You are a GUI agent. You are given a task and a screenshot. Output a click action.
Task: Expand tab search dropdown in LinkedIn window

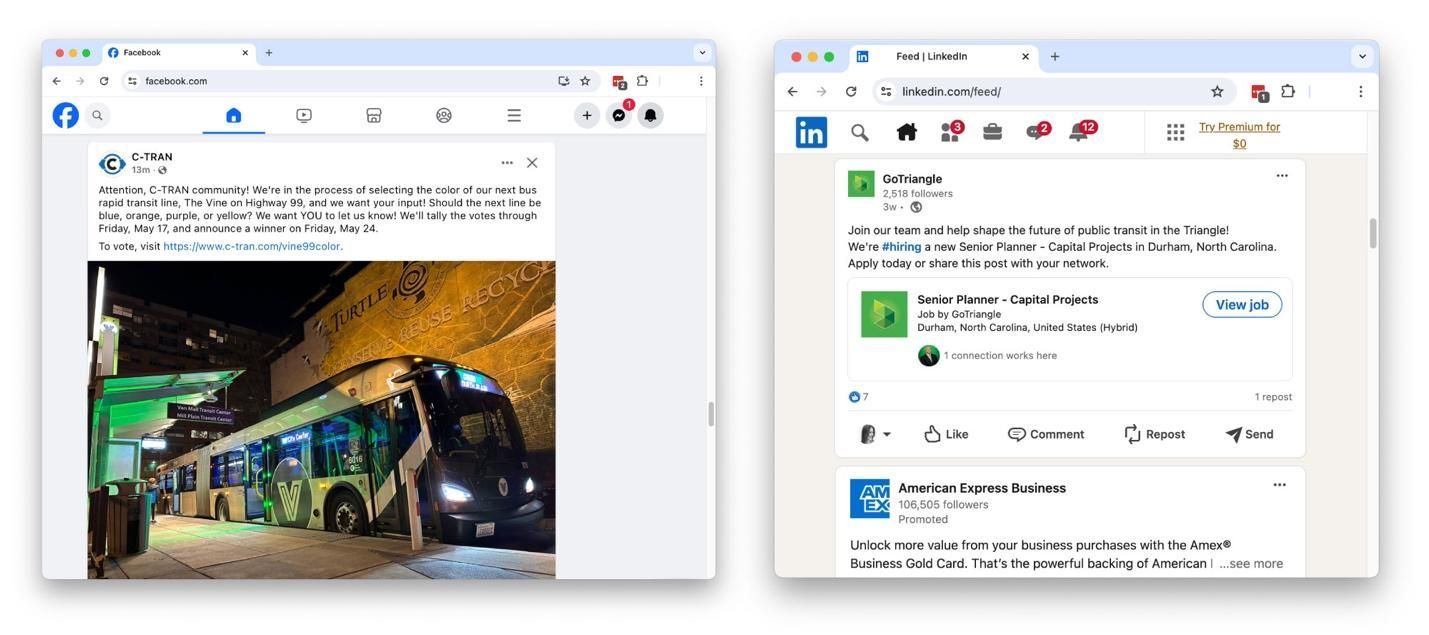[x=1362, y=57]
